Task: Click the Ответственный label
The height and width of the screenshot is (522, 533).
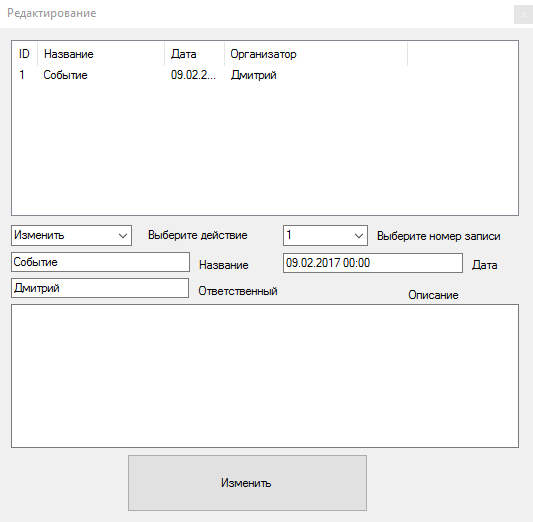Action: 238,291
